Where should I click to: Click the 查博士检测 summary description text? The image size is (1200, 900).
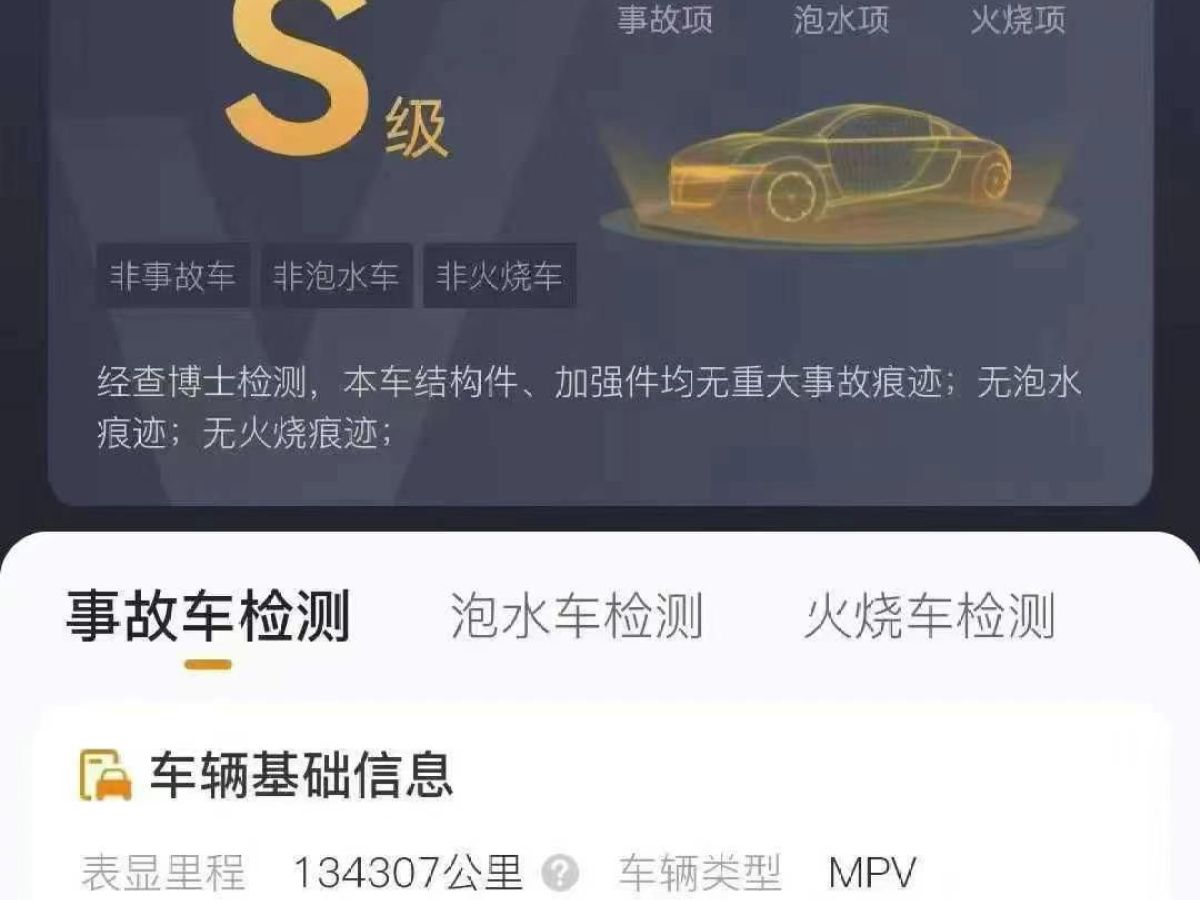(590, 408)
